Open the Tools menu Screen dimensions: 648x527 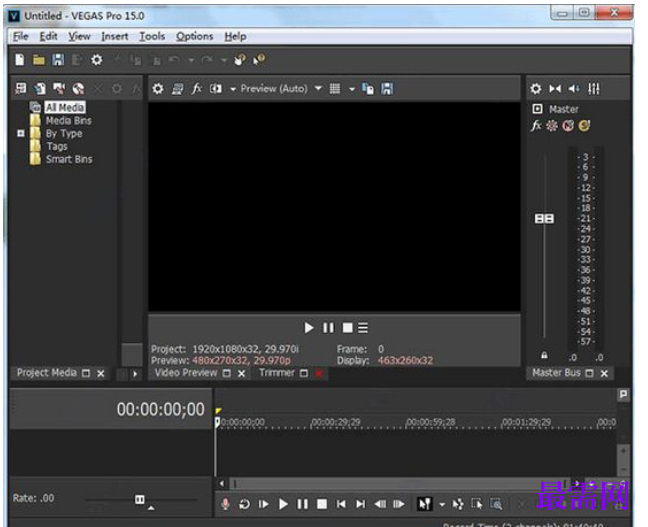tap(152, 36)
